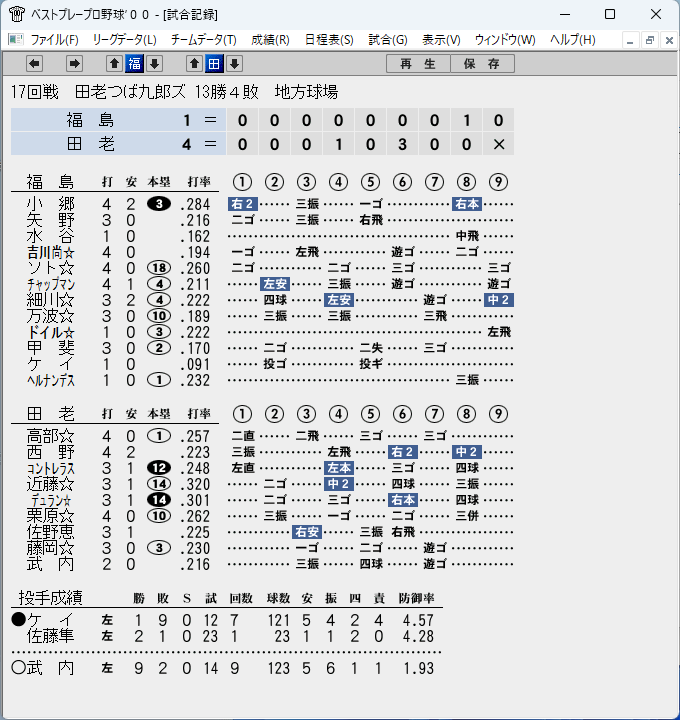
Task: Click 栗原's 三併 result in inning 8
Action: (466, 516)
